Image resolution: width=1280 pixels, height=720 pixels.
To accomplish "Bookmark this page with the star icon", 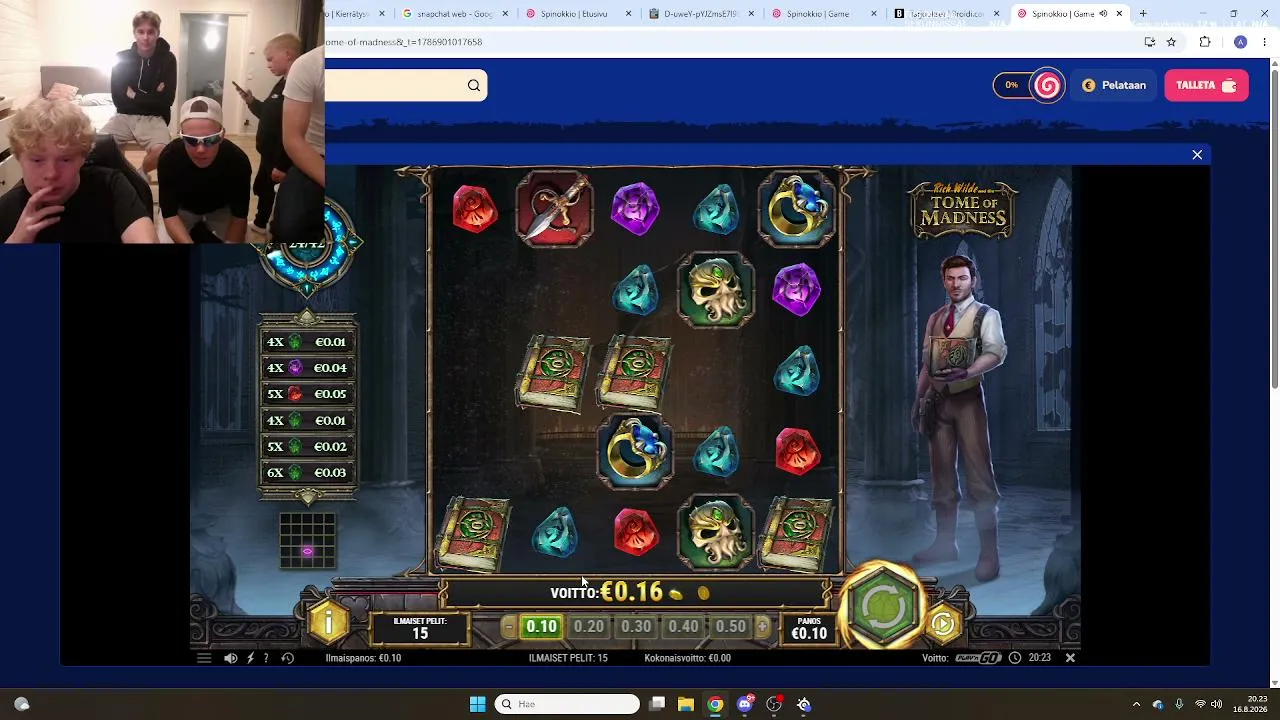I will click(1171, 42).
